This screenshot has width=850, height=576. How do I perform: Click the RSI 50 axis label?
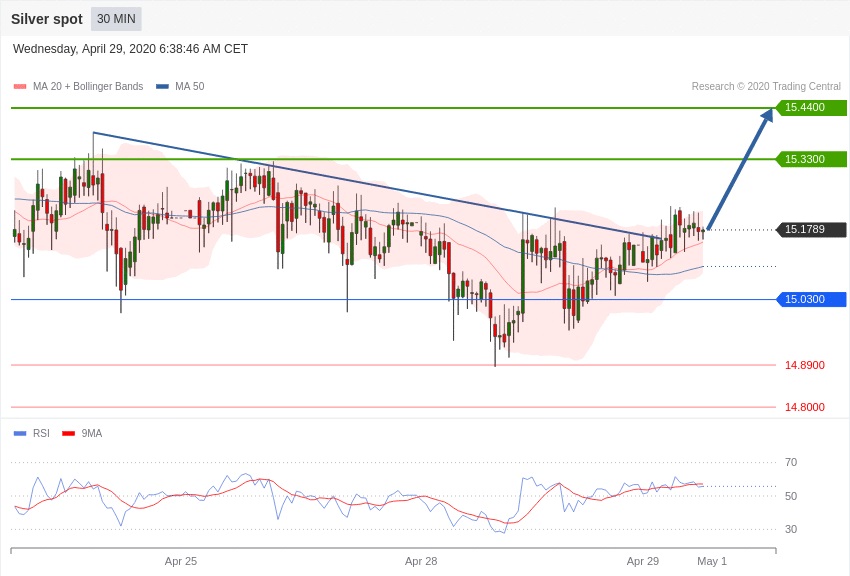[791, 496]
